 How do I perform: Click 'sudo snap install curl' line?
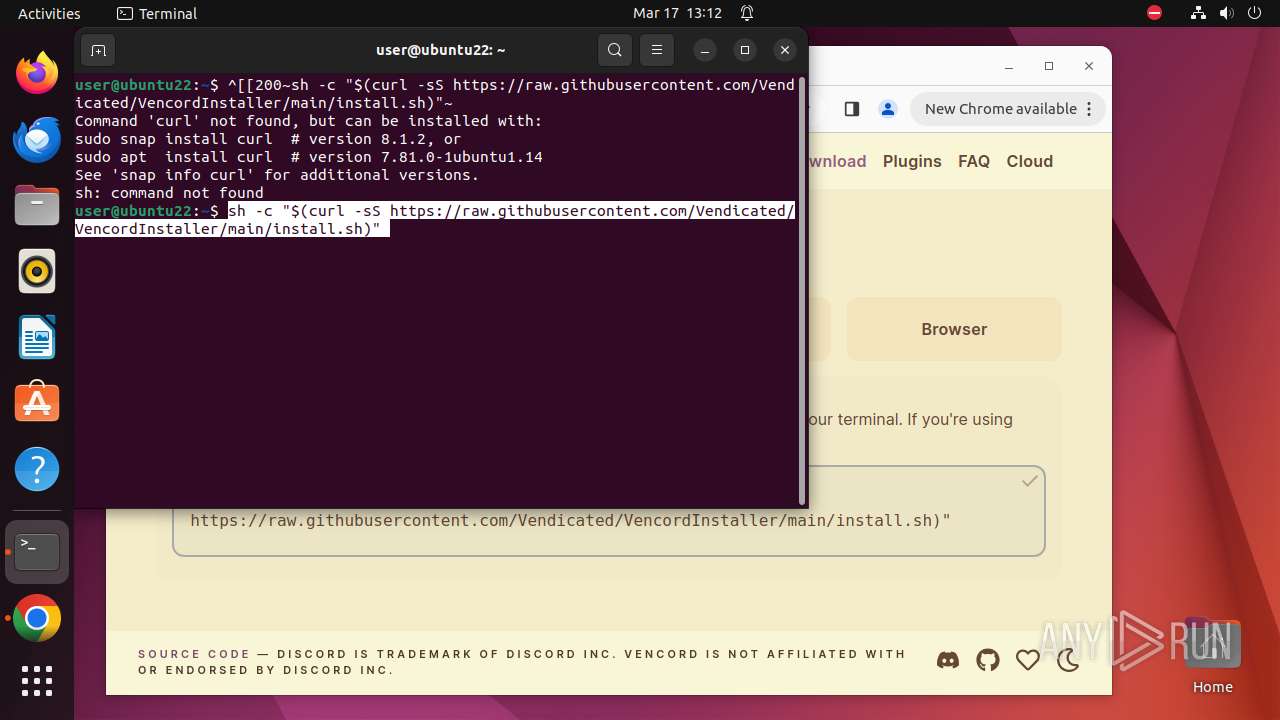268,139
